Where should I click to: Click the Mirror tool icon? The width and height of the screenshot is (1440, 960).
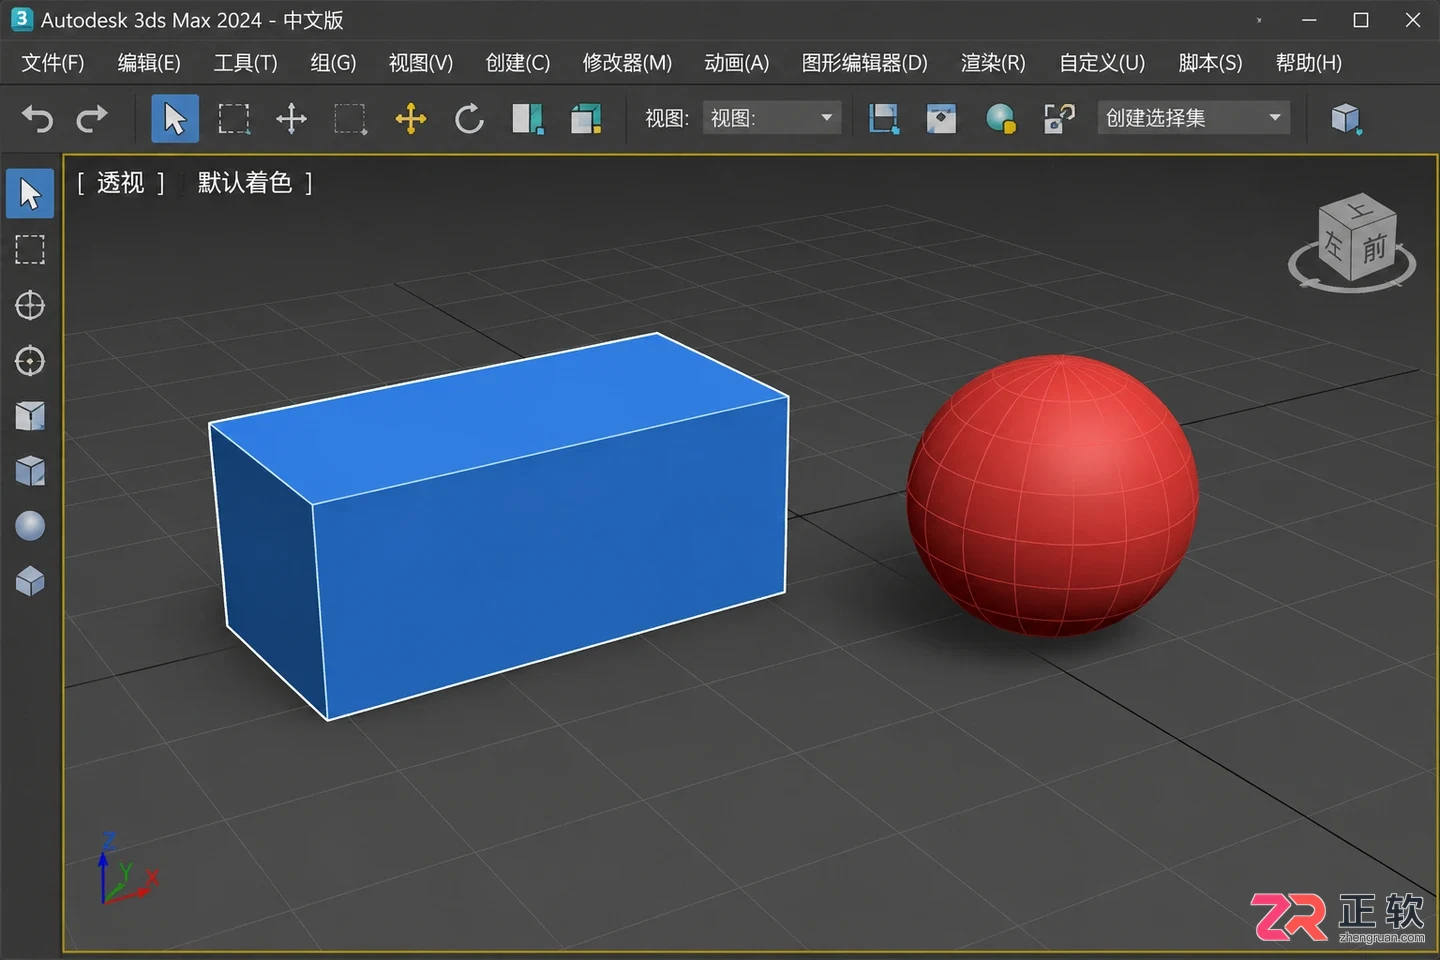coord(528,119)
